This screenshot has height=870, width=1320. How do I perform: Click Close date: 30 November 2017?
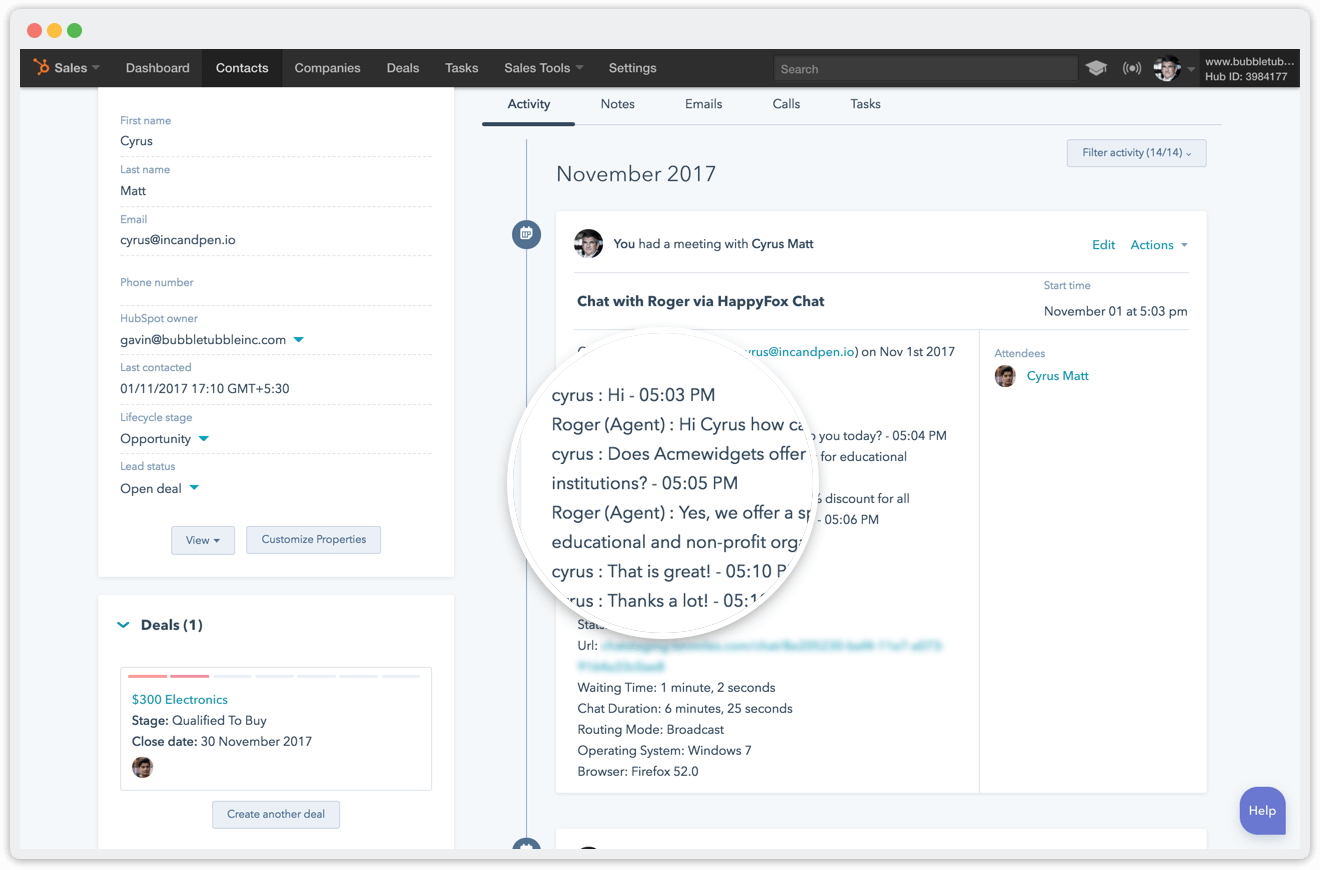pos(222,742)
